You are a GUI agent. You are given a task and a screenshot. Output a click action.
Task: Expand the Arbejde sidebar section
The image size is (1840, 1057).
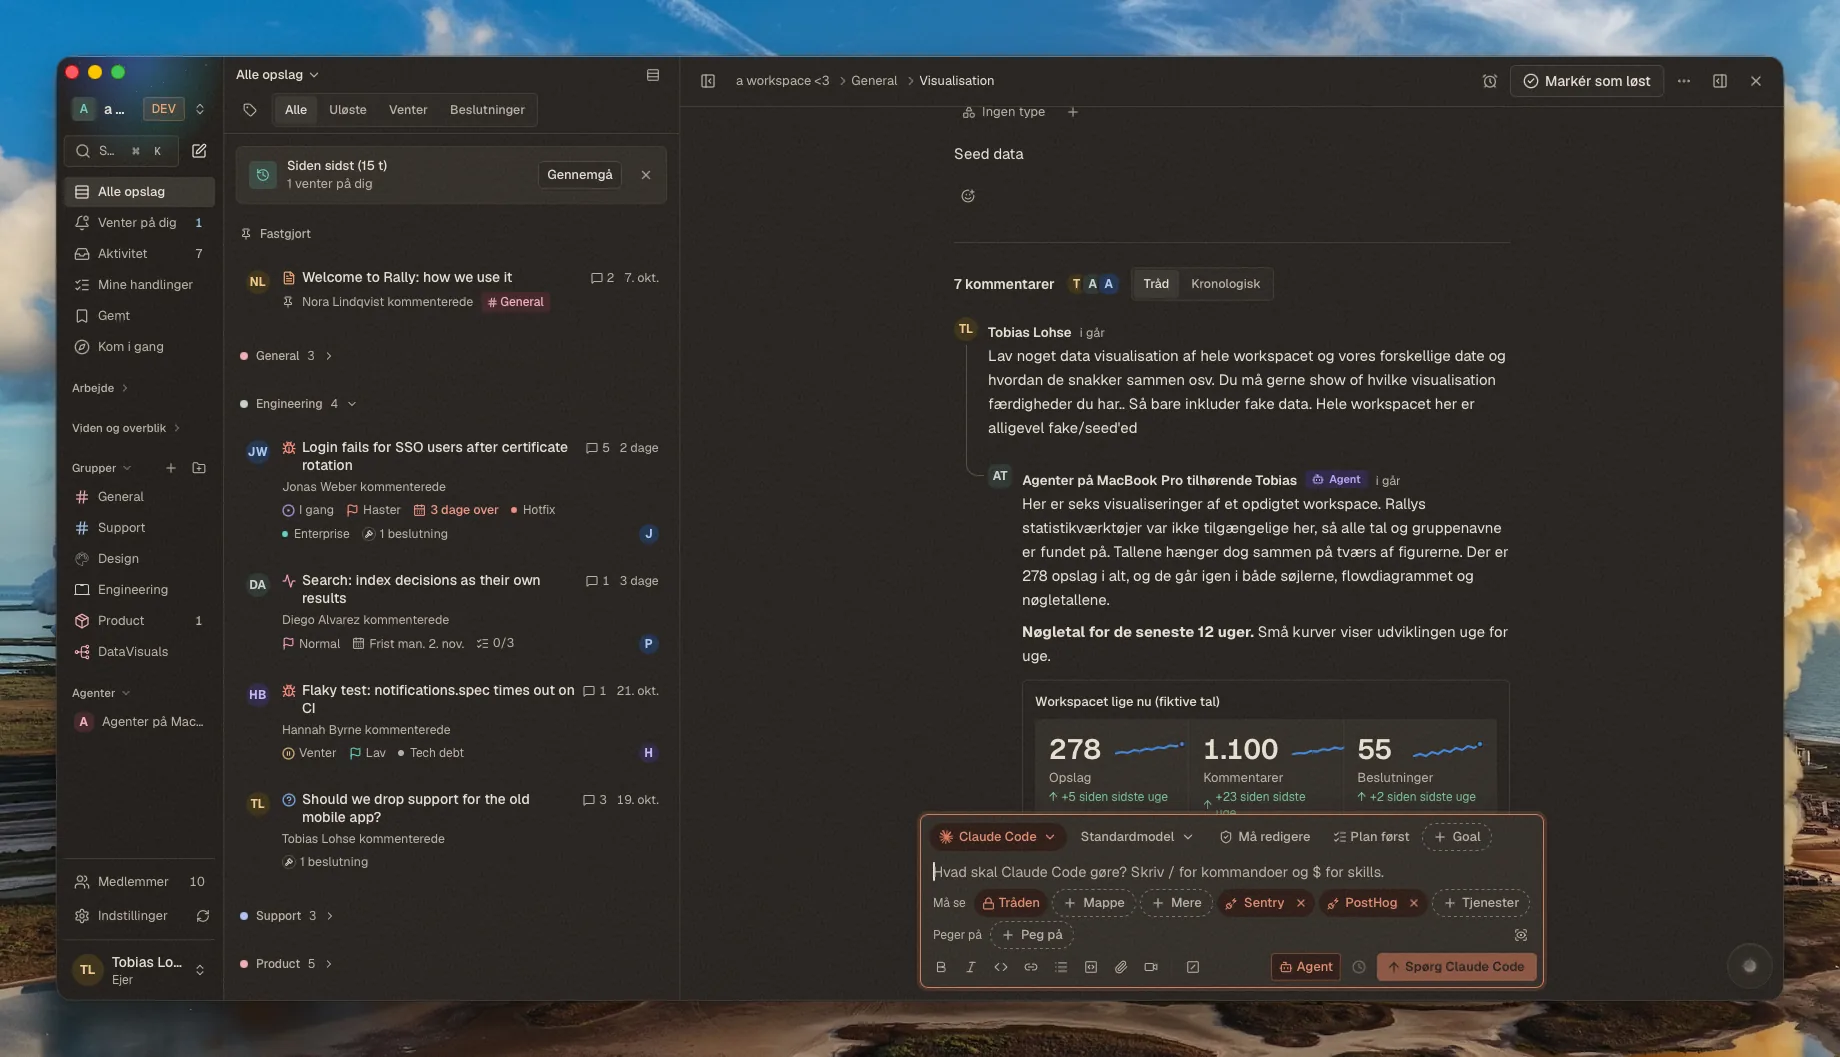pyautogui.click(x=100, y=388)
